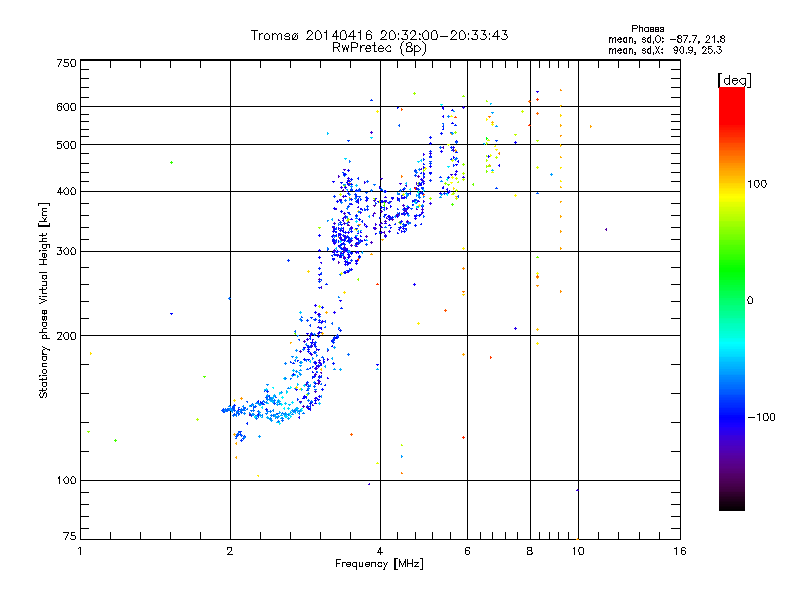Click the "300" height tick label

(x=66, y=252)
